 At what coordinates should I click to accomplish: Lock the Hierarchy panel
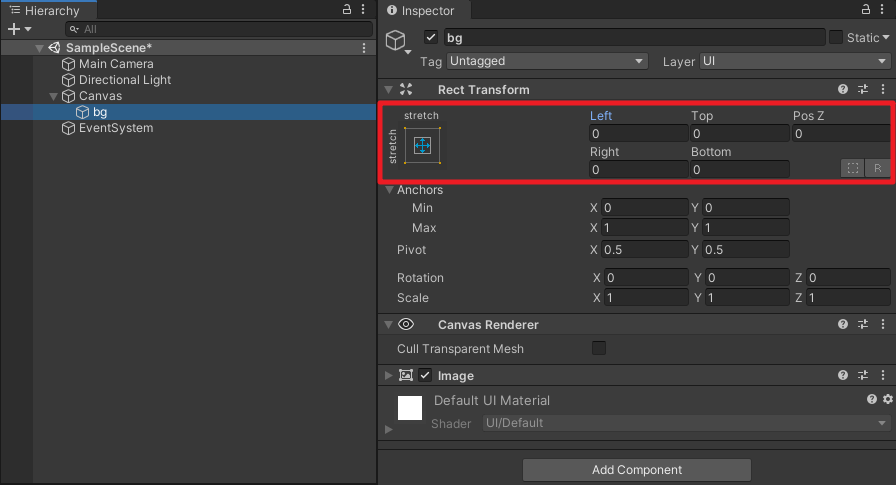(347, 9)
